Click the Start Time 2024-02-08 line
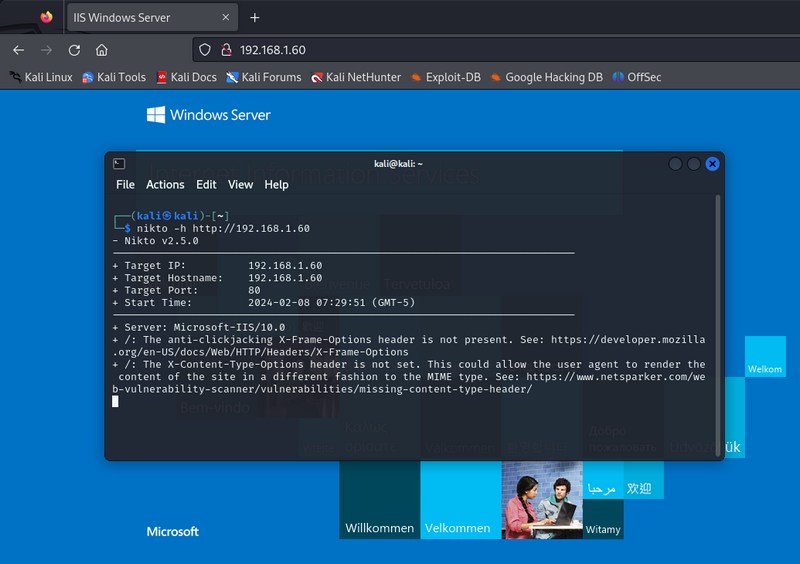The width and height of the screenshot is (800, 564). point(264,303)
